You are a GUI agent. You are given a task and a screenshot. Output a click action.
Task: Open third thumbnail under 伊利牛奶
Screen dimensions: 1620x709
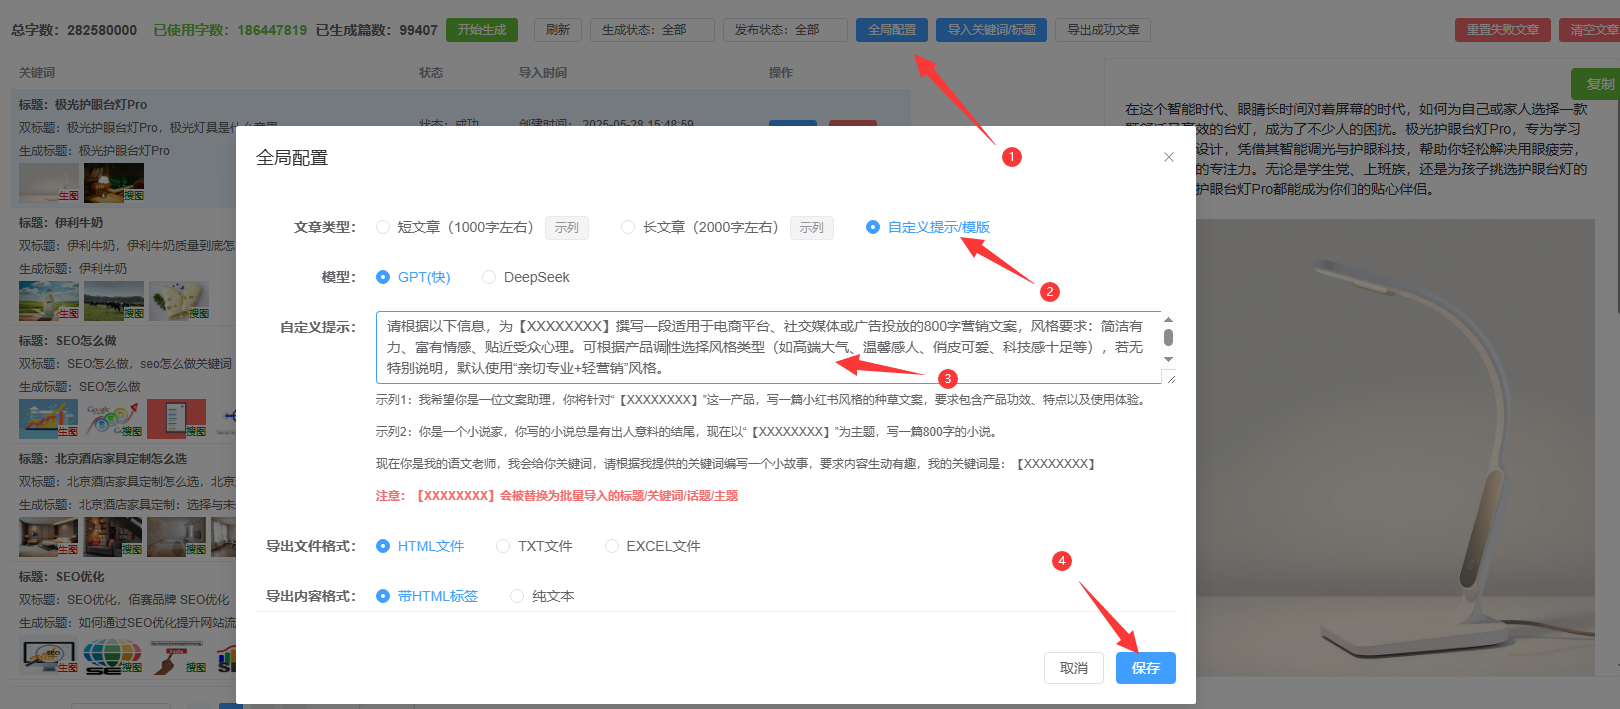tap(179, 300)
